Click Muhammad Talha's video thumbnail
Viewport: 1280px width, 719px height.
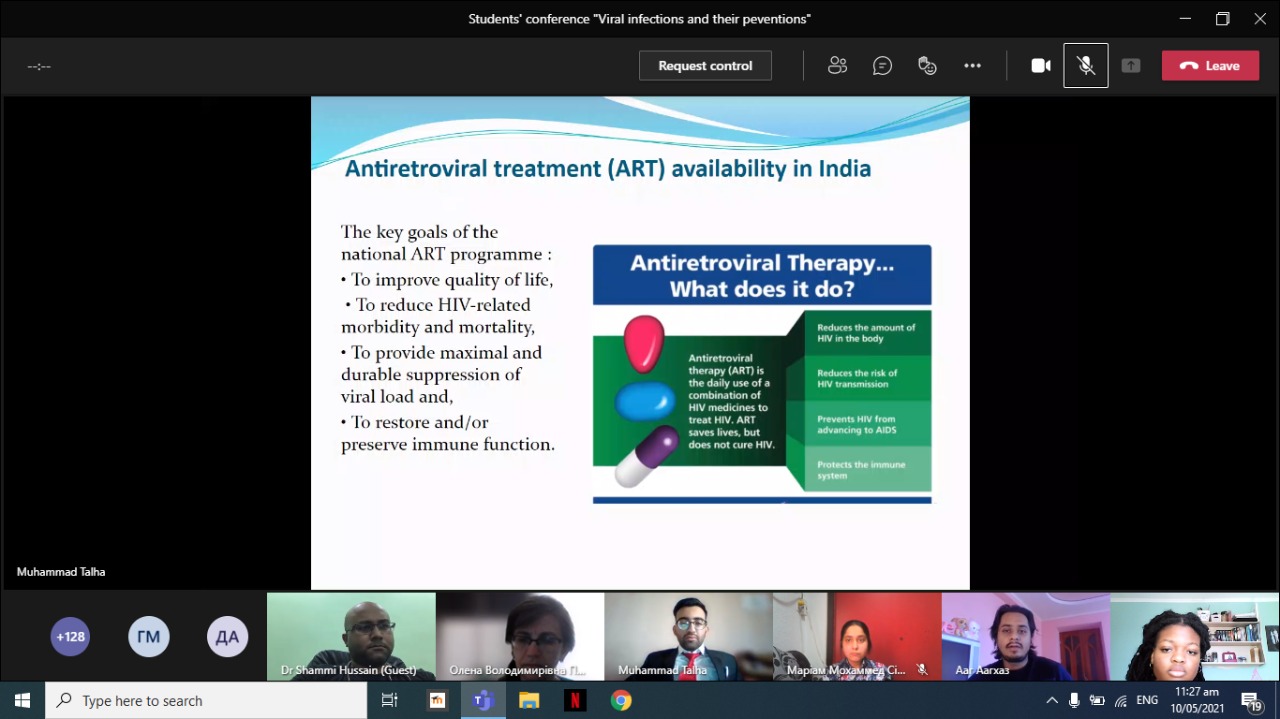pyautogui.click(x=688, y=636)
